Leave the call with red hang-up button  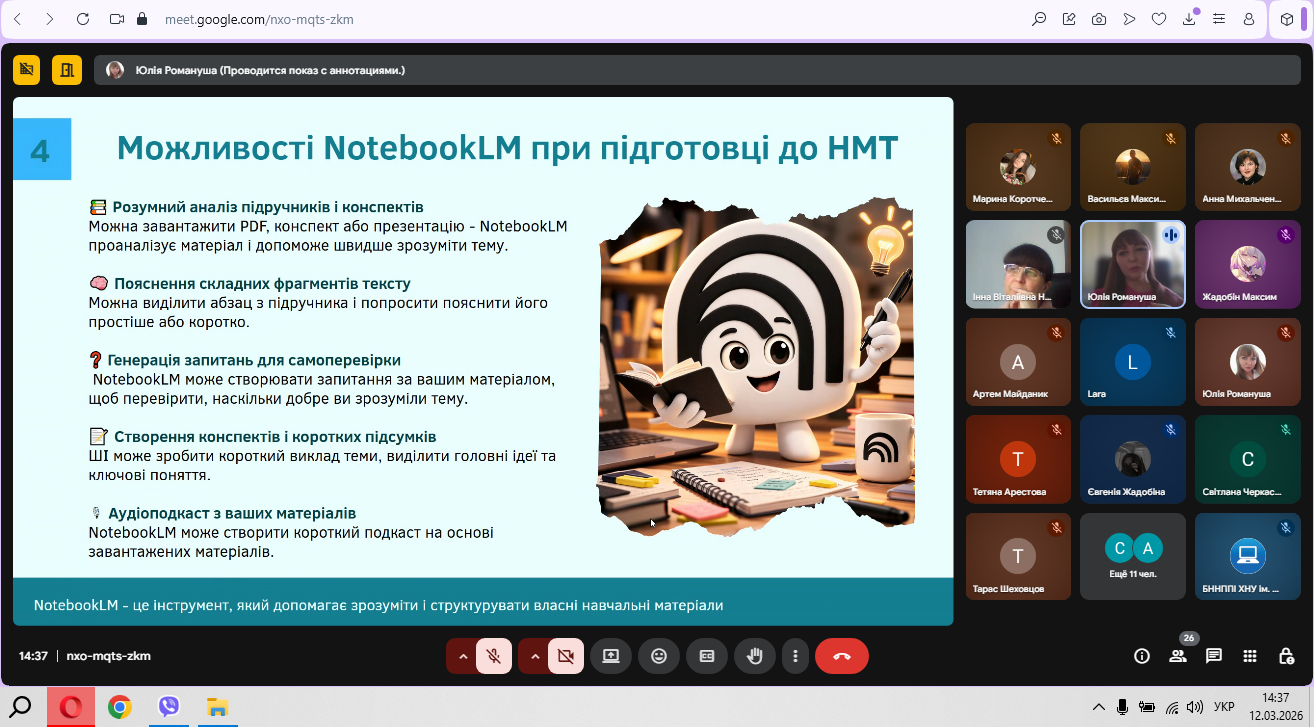point(841,656)
